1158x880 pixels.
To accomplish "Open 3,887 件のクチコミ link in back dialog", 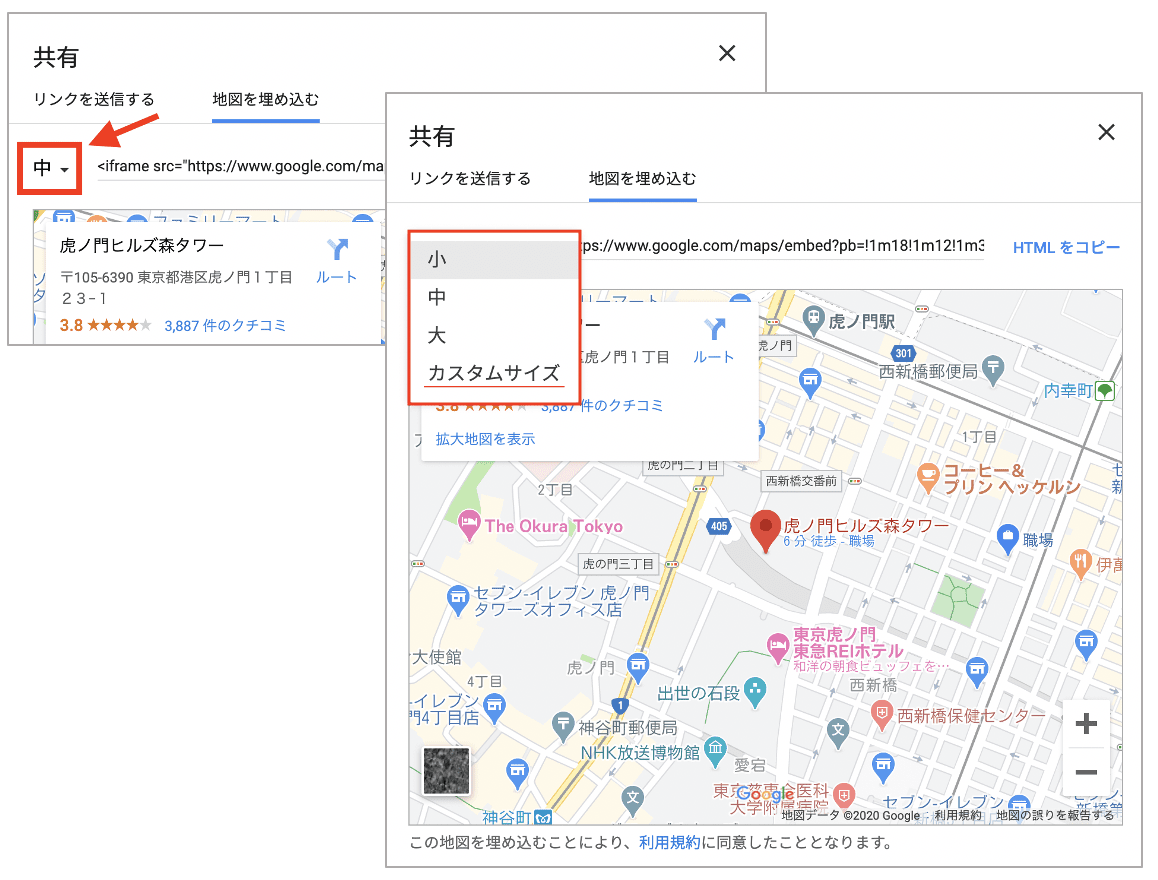I will [x=225, y=326].
